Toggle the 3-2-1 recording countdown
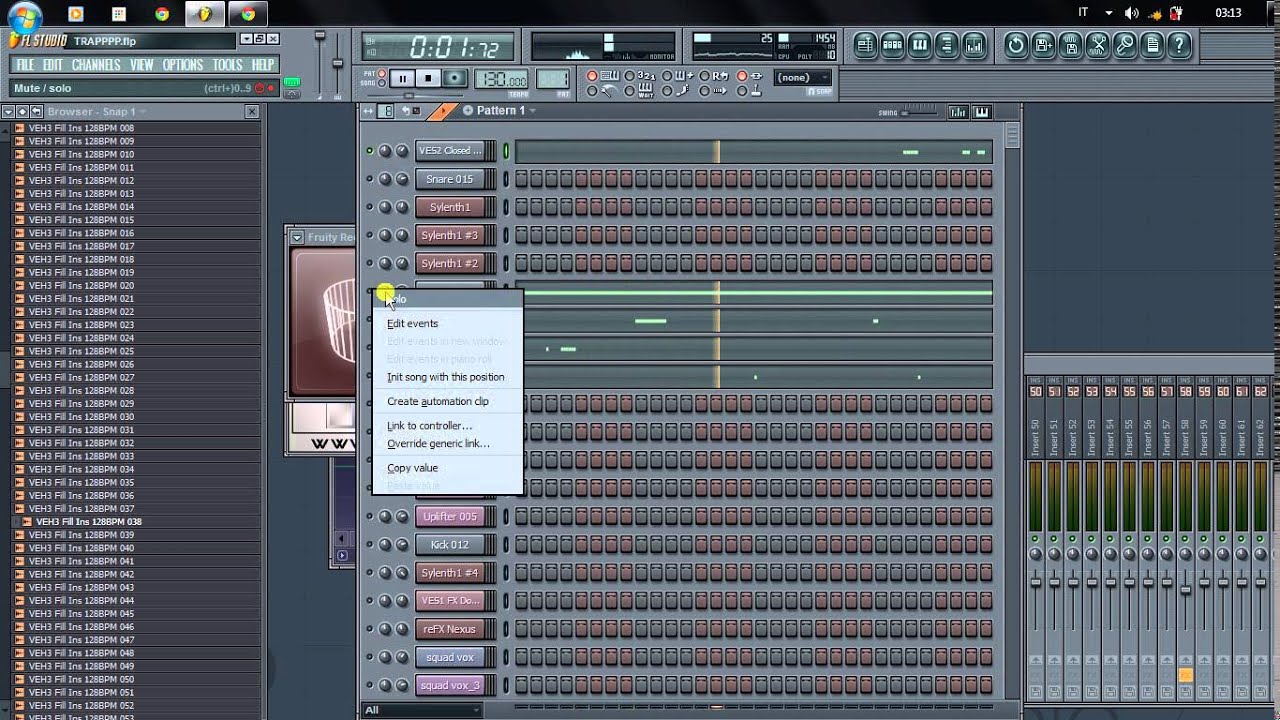 pyautogui.click(x=630, y=76)
